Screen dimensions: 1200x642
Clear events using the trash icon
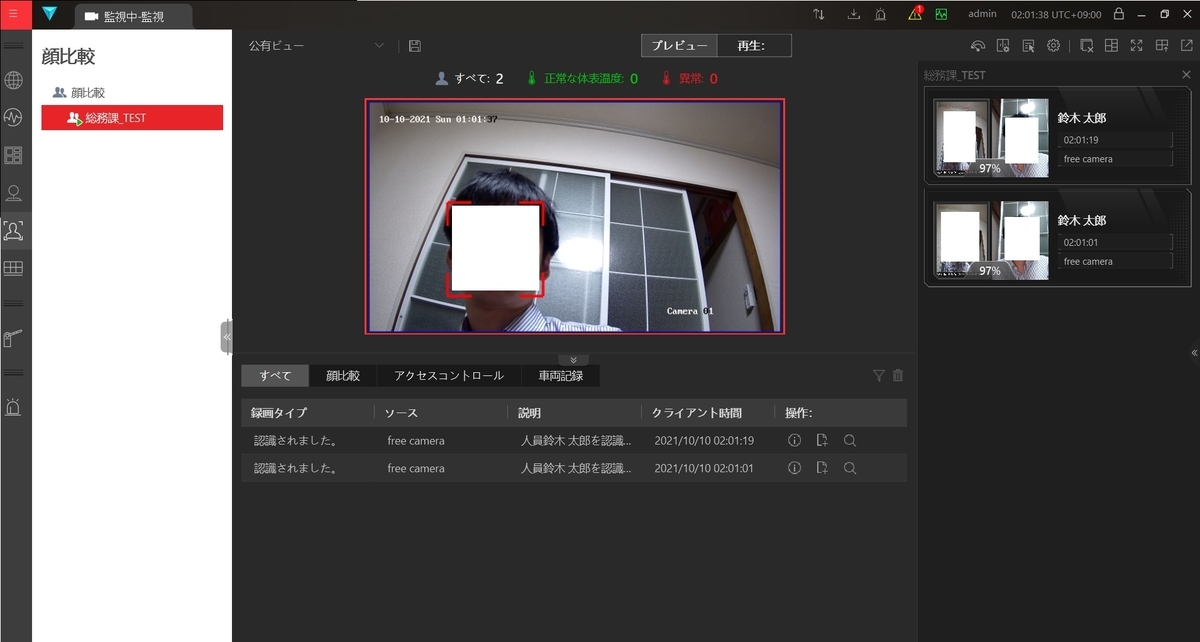[x=896, y=375]
